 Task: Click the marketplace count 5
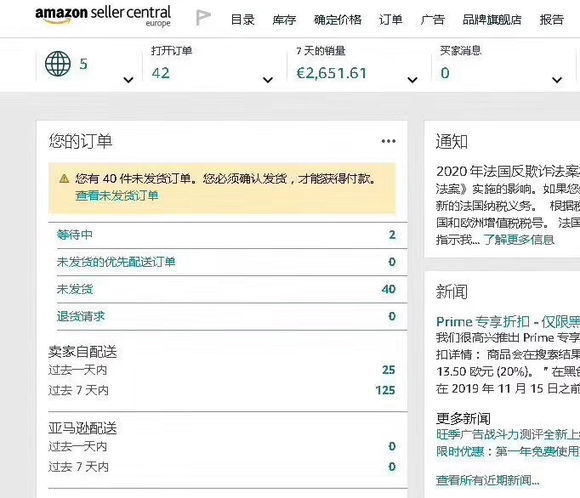(x=84, y=64)
